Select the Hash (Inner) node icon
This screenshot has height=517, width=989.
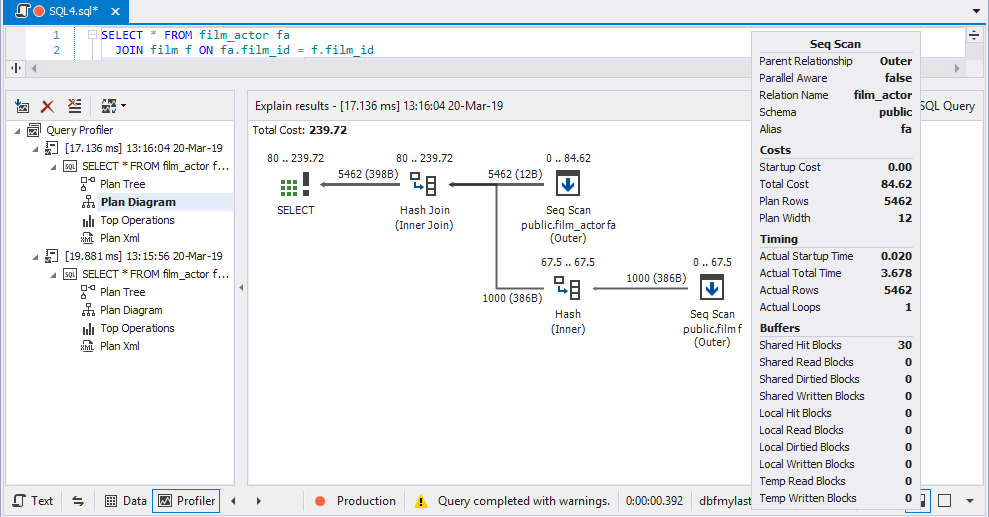567,288
